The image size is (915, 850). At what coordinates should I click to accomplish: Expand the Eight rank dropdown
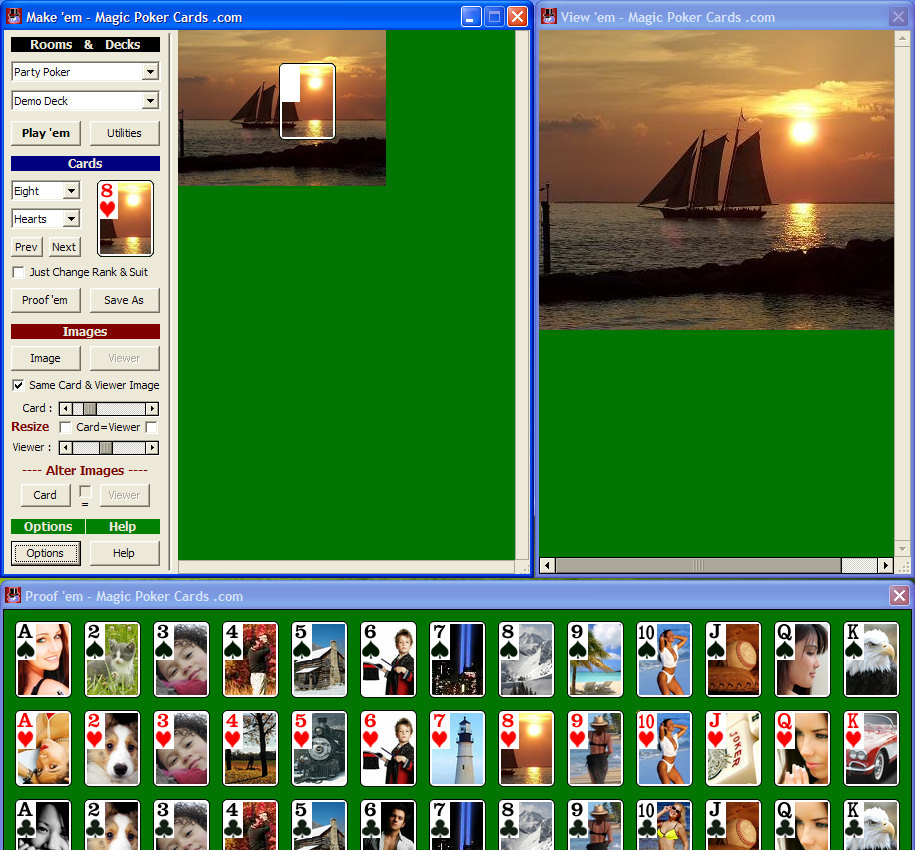[x=71, y=191]
